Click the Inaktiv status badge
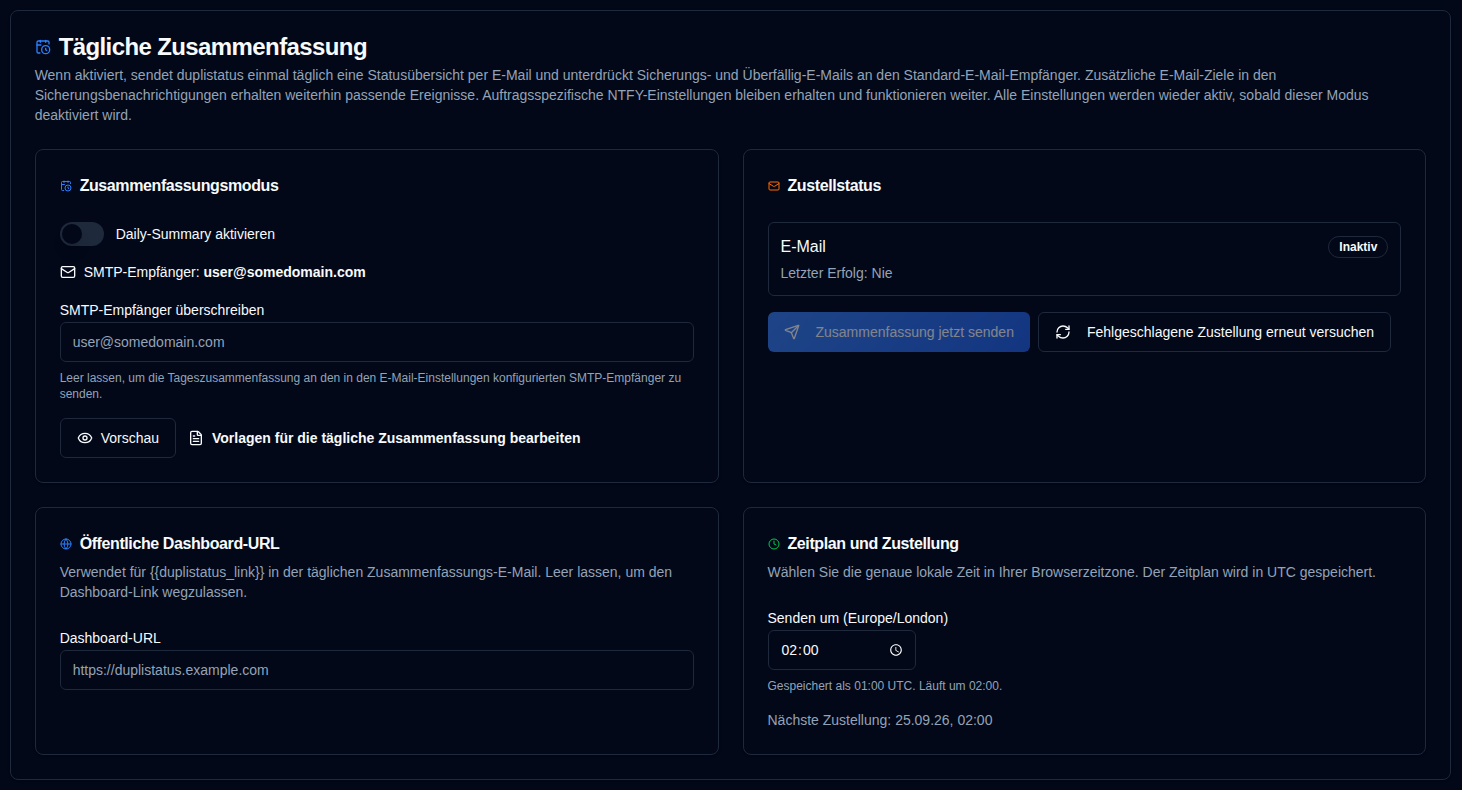Screen dimensions: 1462x790 point(1358,247)
